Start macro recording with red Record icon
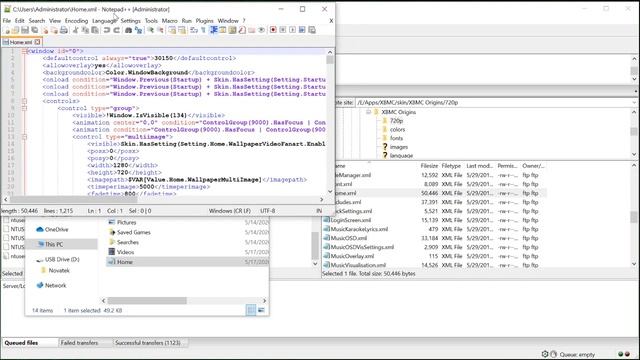Viewport: 640px width, 360px height. pos(273,30)
